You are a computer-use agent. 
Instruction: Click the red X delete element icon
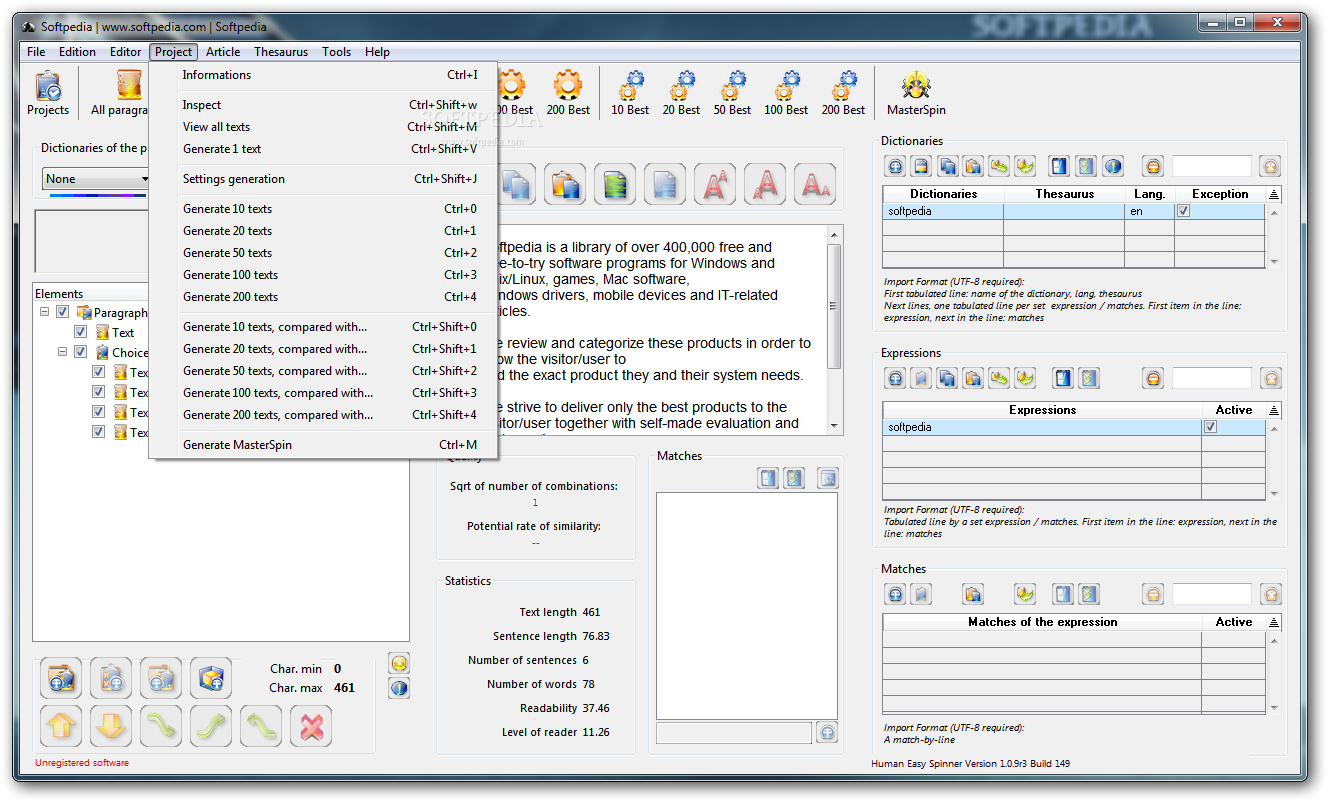coord(311,726)
